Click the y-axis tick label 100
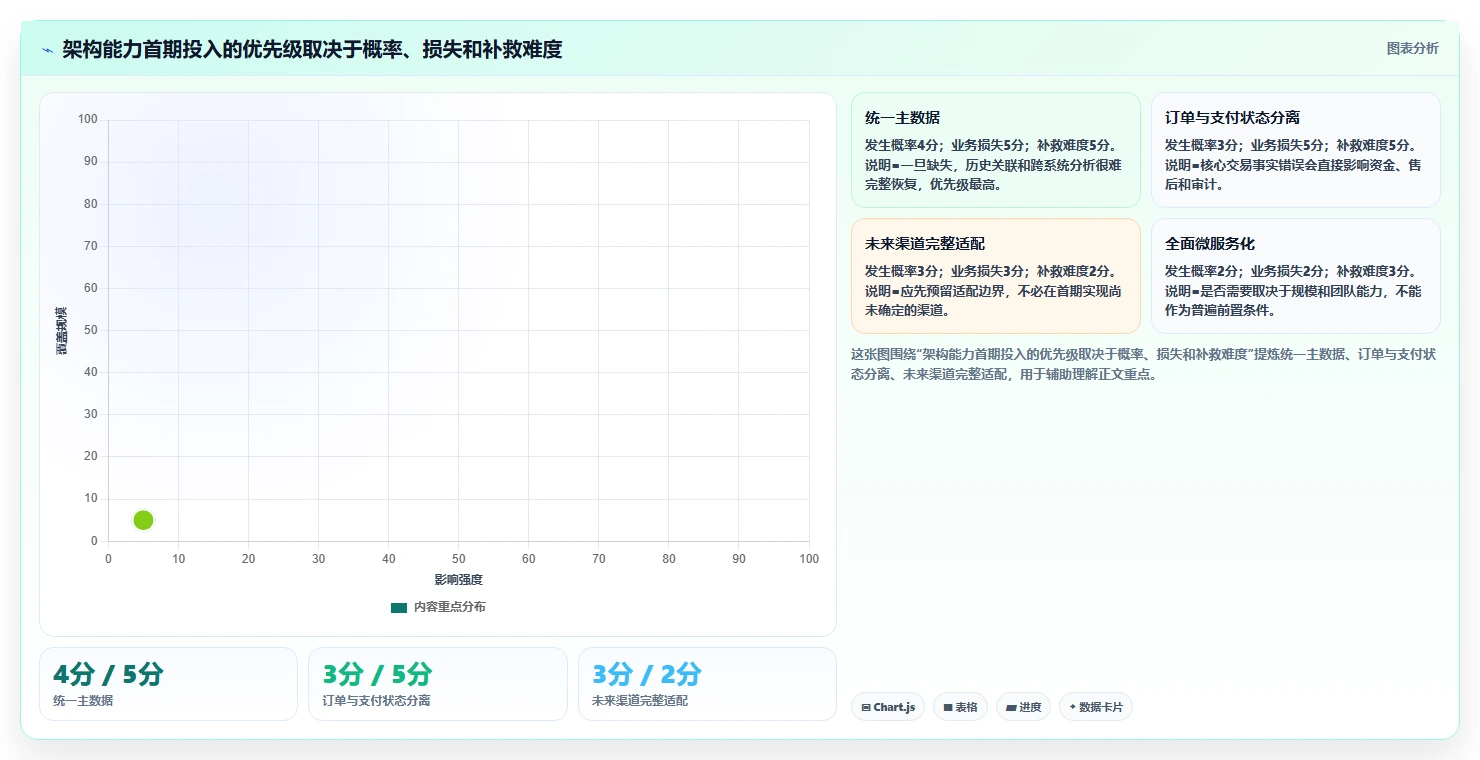Viewport: 1480px width, 760px height. tap(88, 120)
